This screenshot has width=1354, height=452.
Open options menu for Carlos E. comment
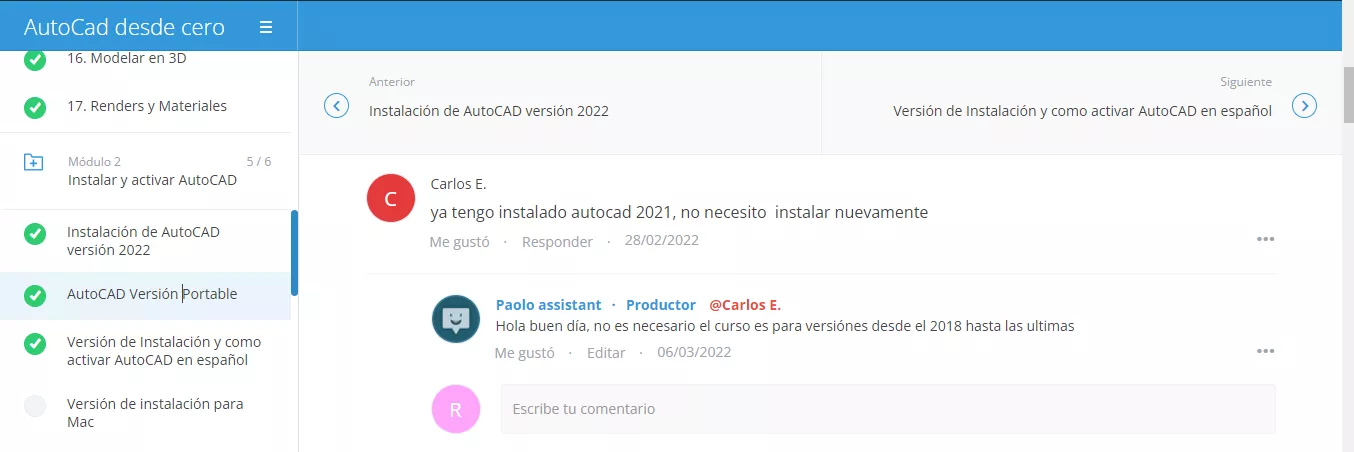point(1265,239)
